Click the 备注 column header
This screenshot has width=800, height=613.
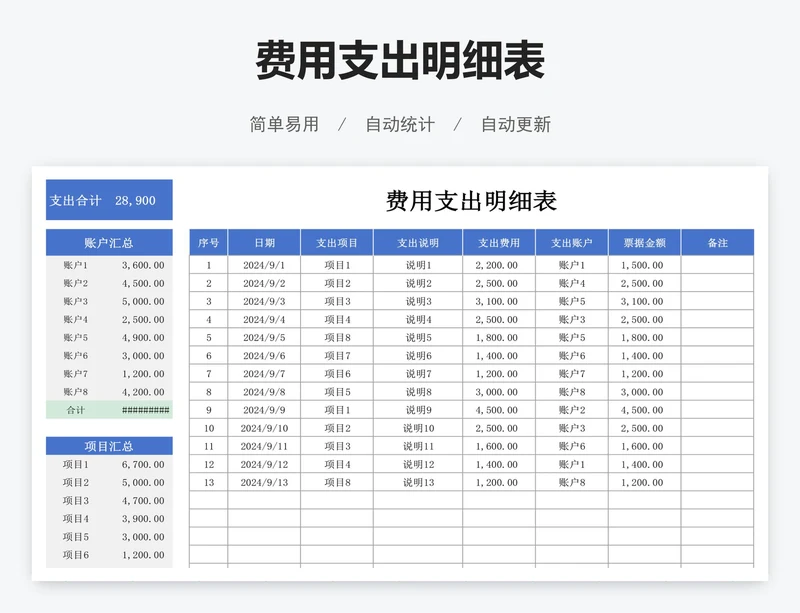tap(717, 242)
